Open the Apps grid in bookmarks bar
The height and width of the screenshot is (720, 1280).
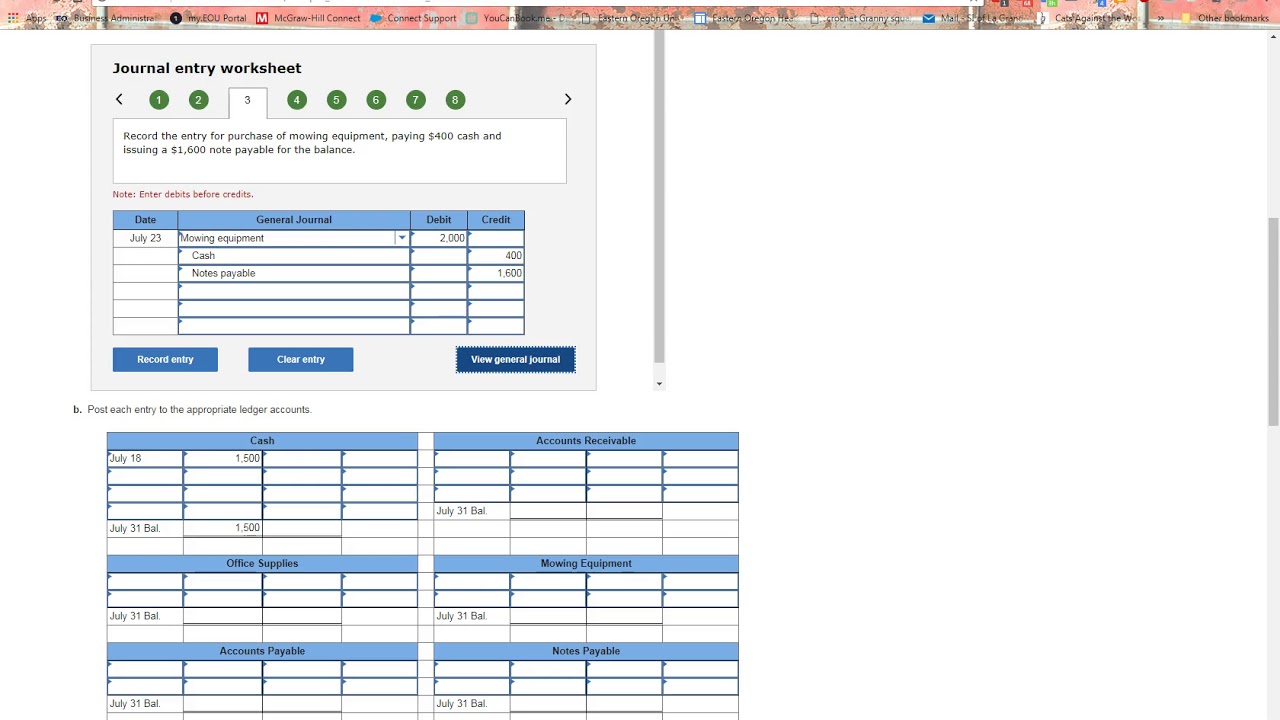pos(29,18)
